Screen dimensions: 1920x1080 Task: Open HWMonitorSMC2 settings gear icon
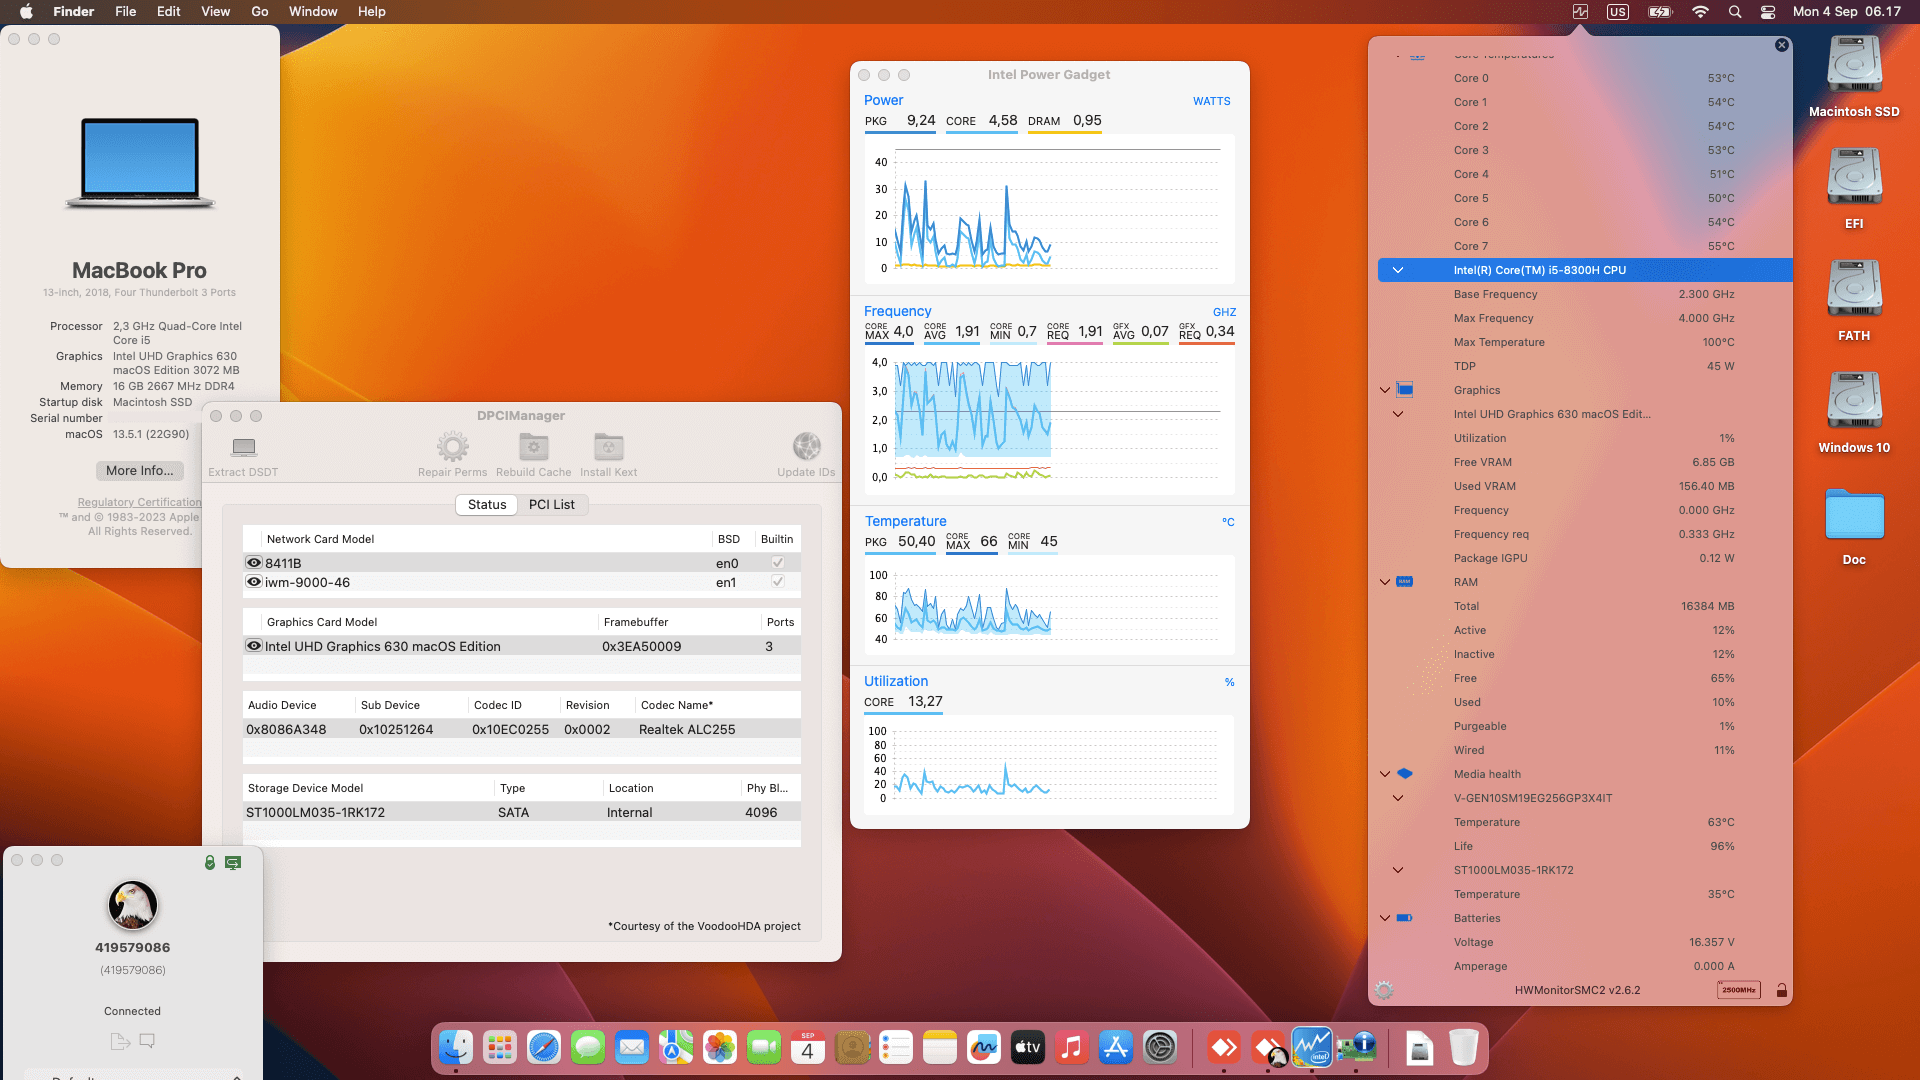point(1384,990)
